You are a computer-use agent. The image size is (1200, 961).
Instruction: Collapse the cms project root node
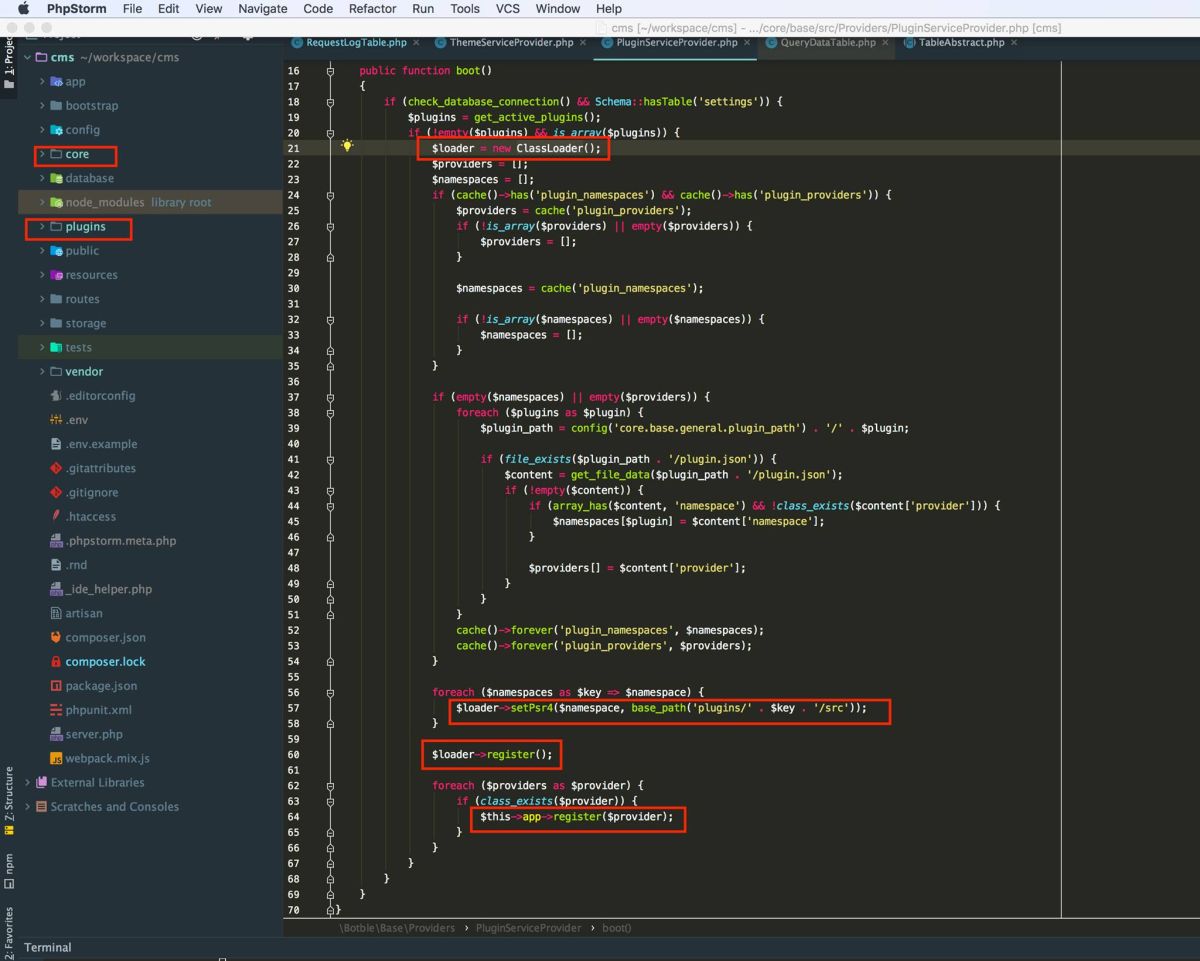coord(27,58)
